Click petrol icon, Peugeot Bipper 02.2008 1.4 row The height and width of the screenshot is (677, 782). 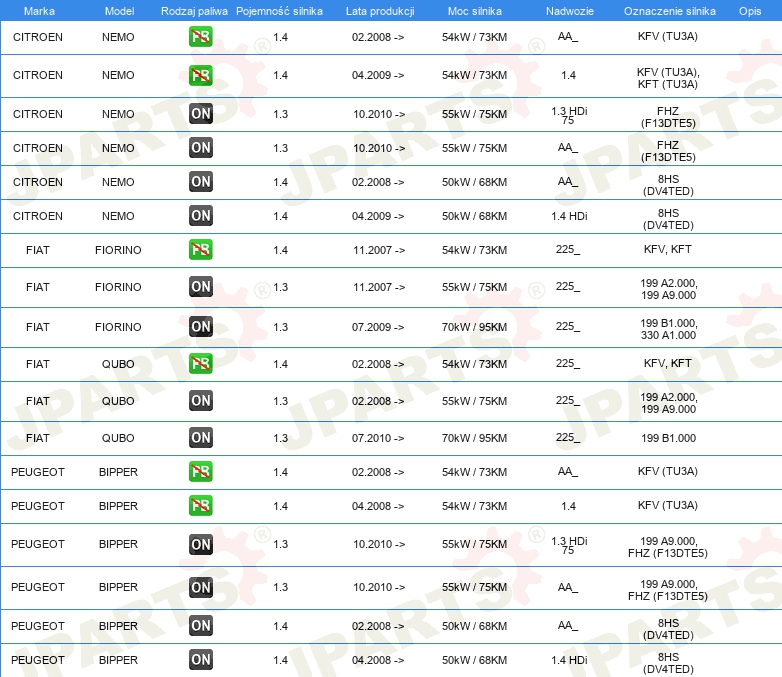coord(200,471)
